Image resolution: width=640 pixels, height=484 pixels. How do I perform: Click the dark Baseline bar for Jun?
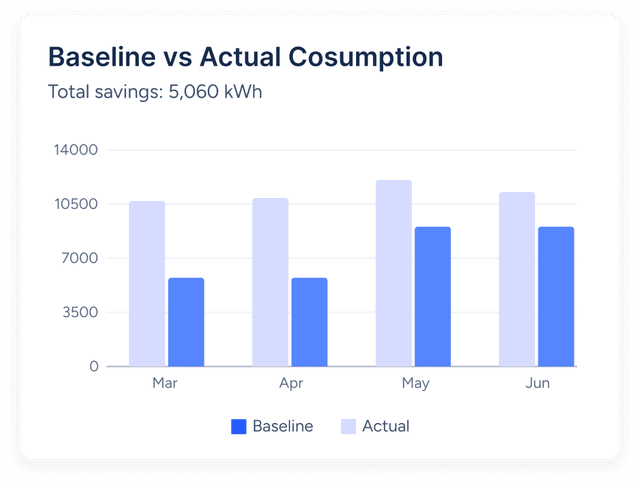(556, 296)
